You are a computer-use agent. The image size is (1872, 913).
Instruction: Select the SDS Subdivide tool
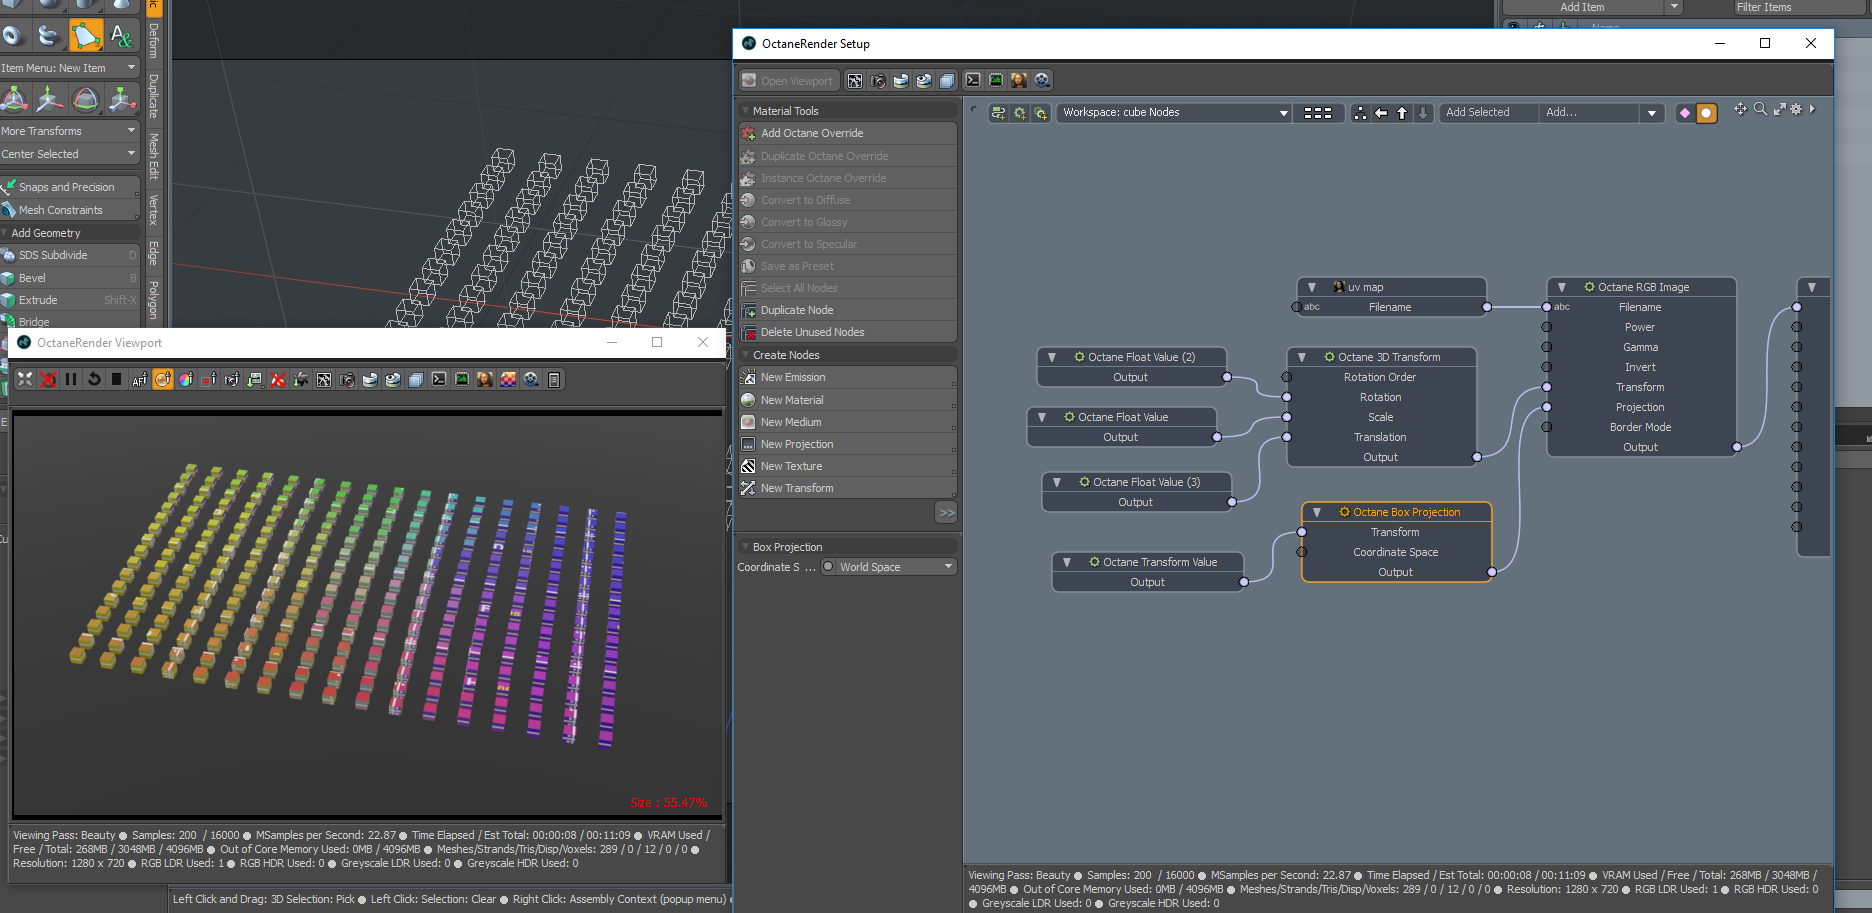pos(70,255)
